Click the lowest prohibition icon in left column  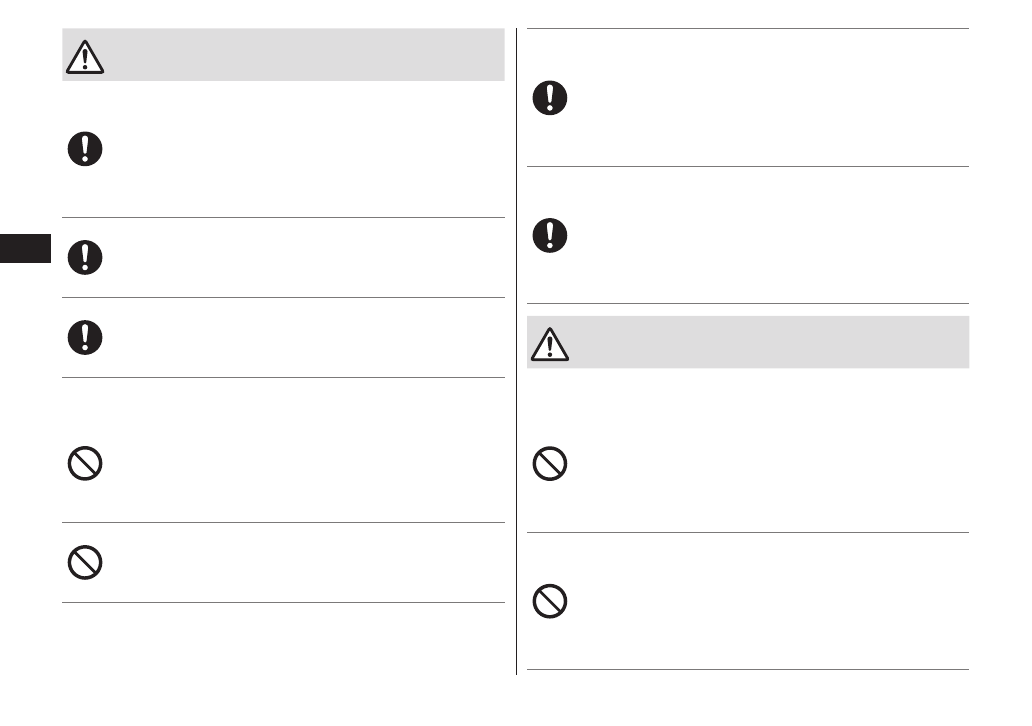(85, 562)
